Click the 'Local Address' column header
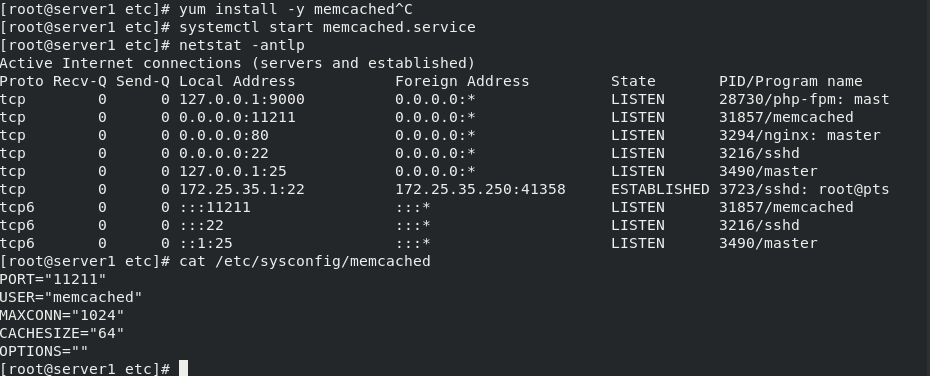 point(237,81)
